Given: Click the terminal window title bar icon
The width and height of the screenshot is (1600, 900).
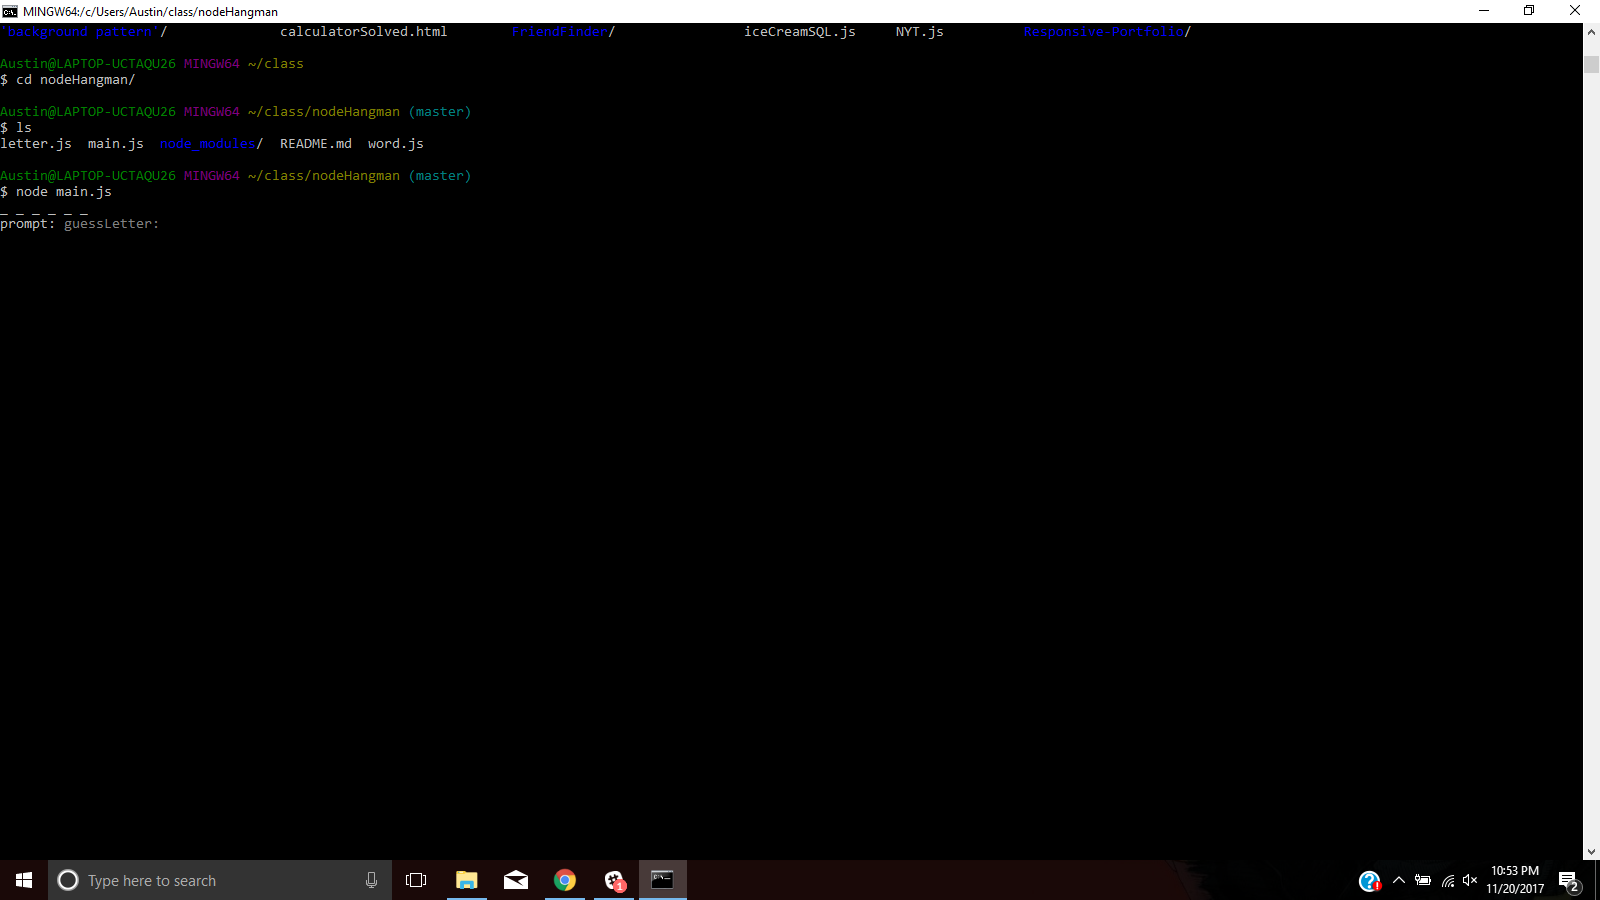Looking at the screenshot, I should point(10,11).
